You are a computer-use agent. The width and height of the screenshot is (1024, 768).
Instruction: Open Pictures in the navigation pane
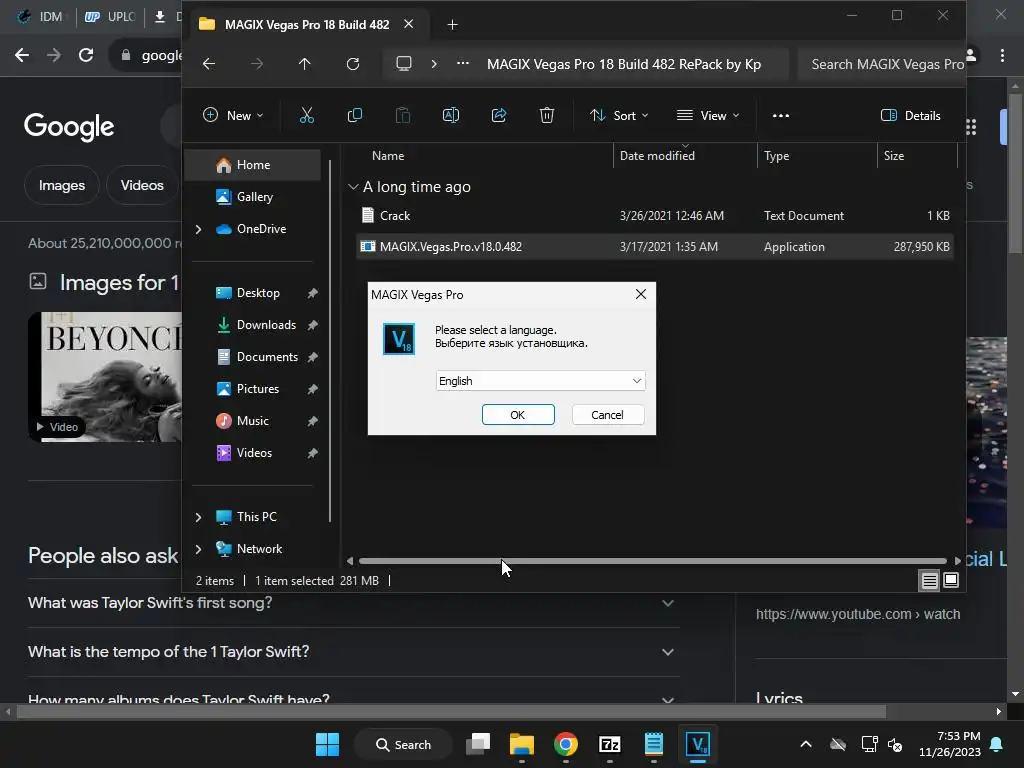click(x=258, y=389)
